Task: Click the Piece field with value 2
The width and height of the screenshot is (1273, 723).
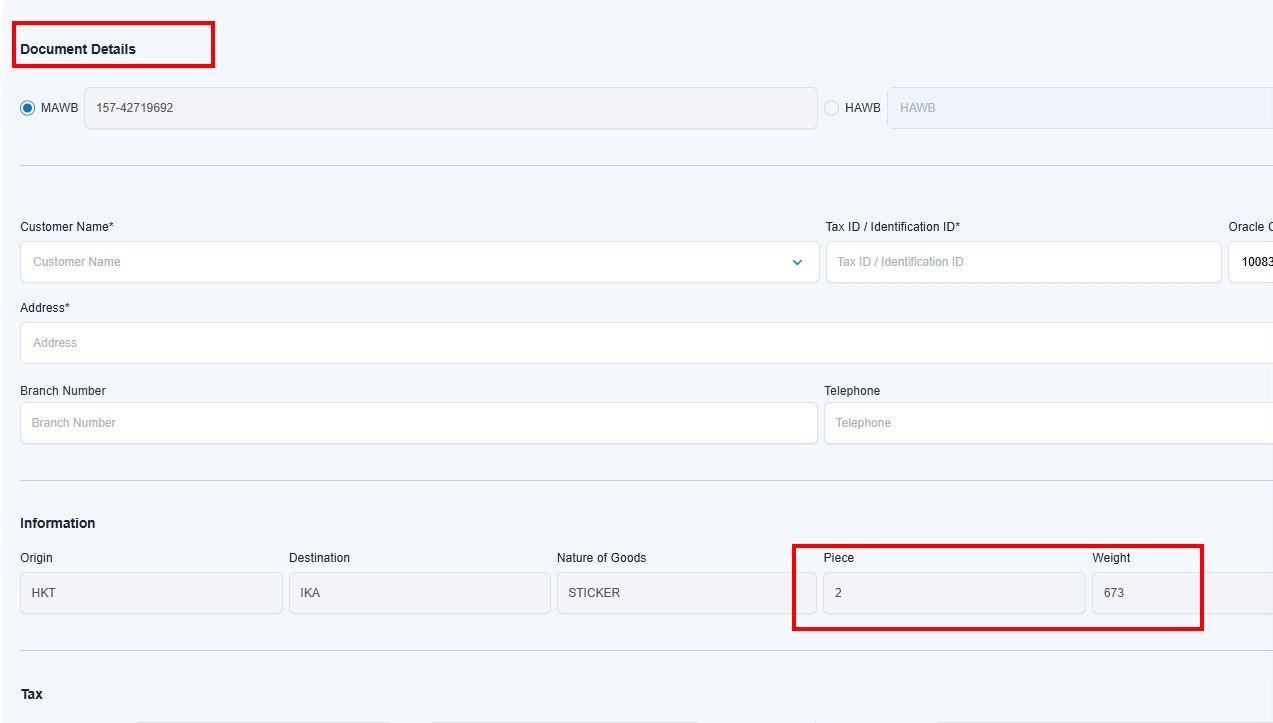Action: 953,593
